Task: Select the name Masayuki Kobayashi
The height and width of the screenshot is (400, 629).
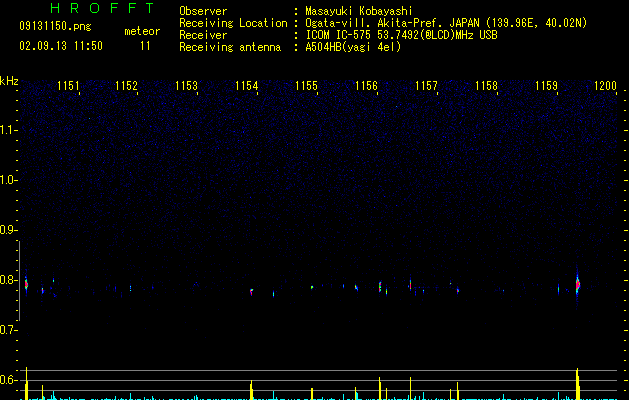Action: [359, 11]
